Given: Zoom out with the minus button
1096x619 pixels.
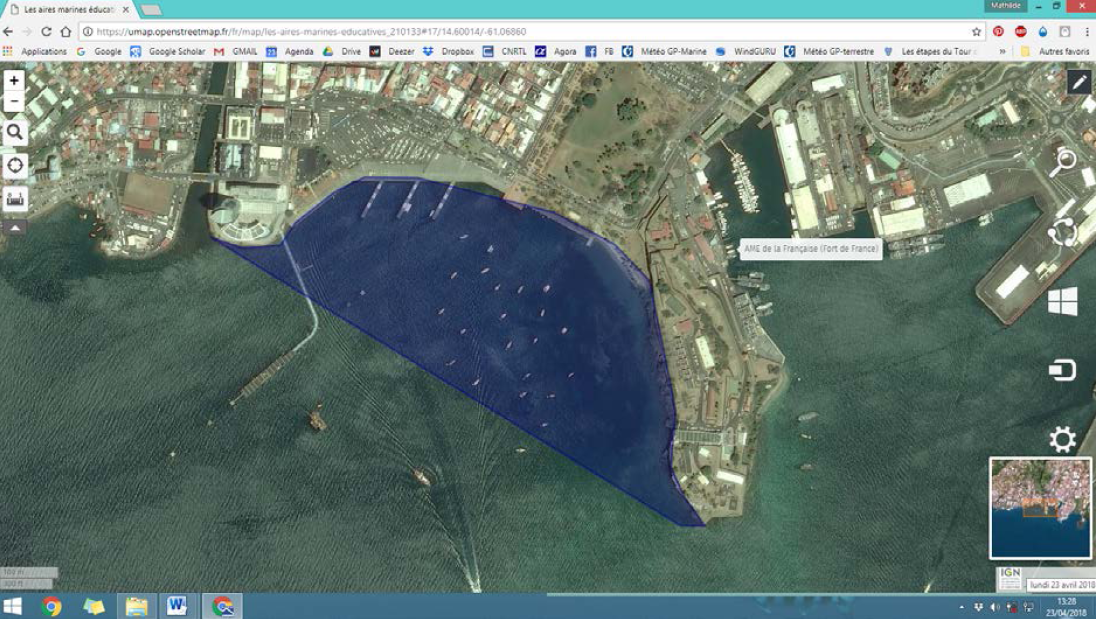Looking at the screenshot, I should pyautogui.click(x=14, y=102).
